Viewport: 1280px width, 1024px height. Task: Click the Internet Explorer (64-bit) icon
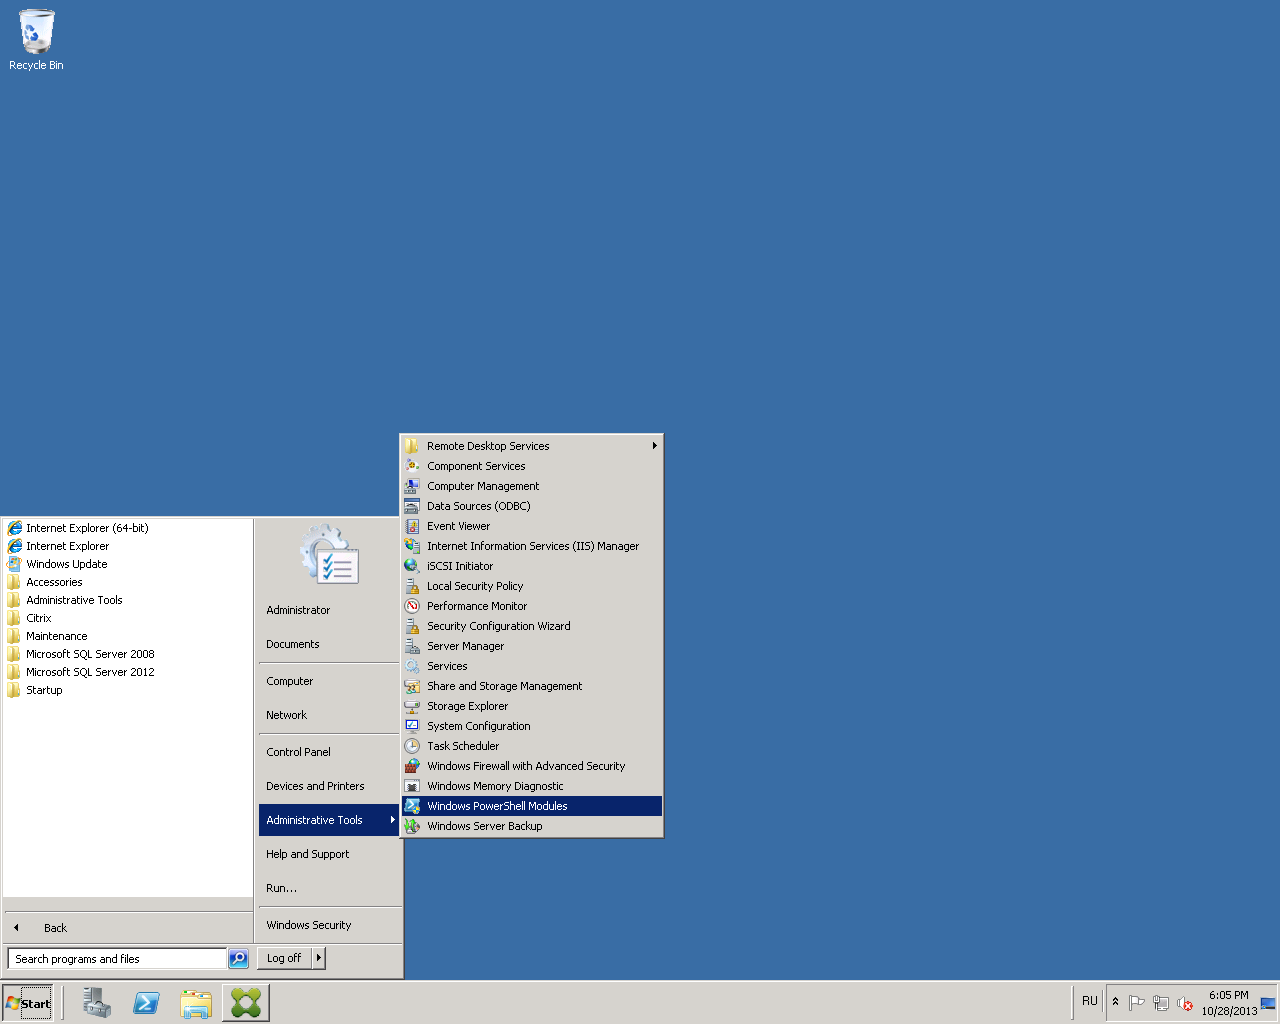tap(15, 528)
